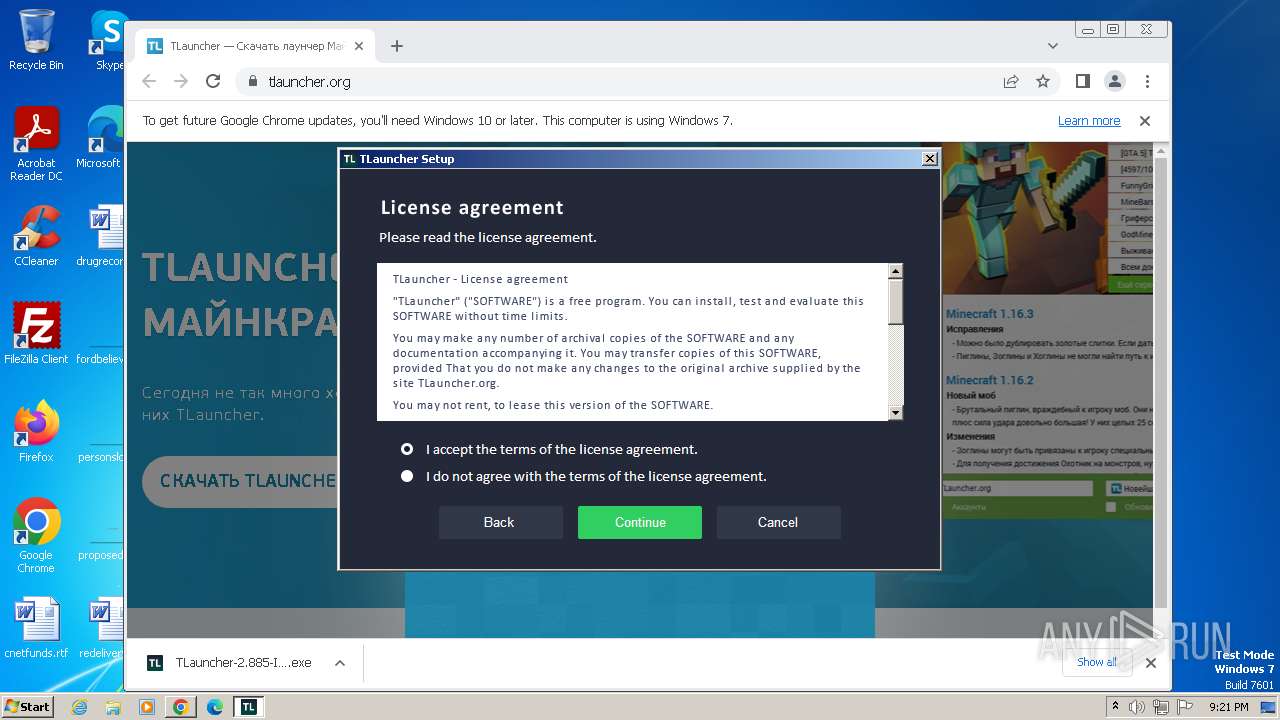Share this page via address bar icon
The width and height of the screenshot is (1280, 720).
point(1011,82)
